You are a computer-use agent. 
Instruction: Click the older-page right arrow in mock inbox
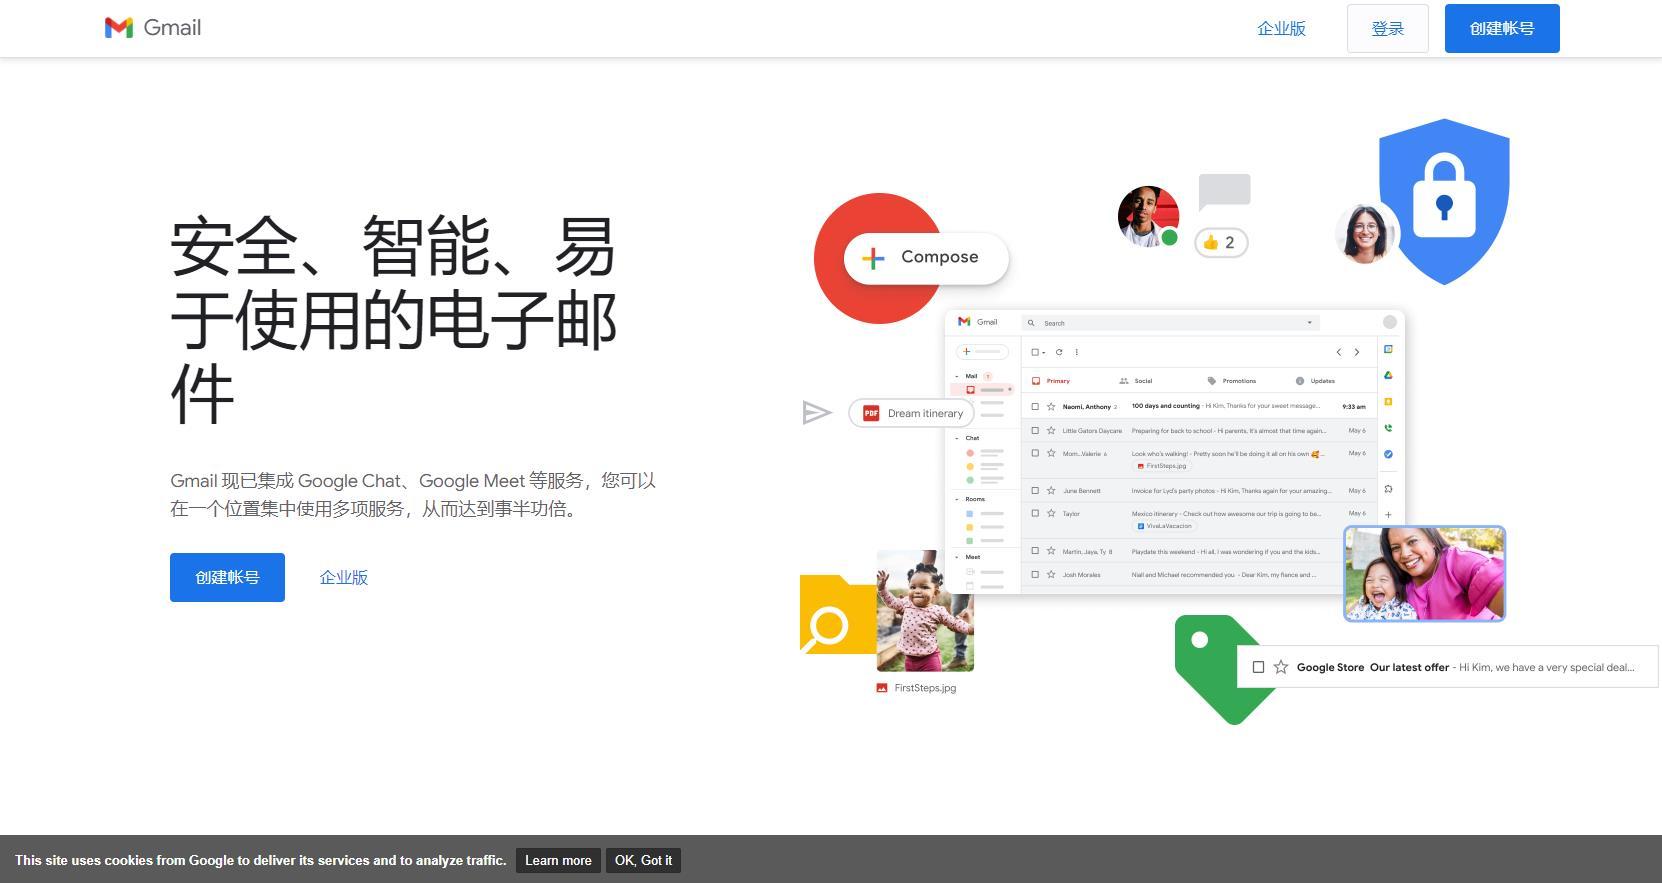pos(1357,352)
